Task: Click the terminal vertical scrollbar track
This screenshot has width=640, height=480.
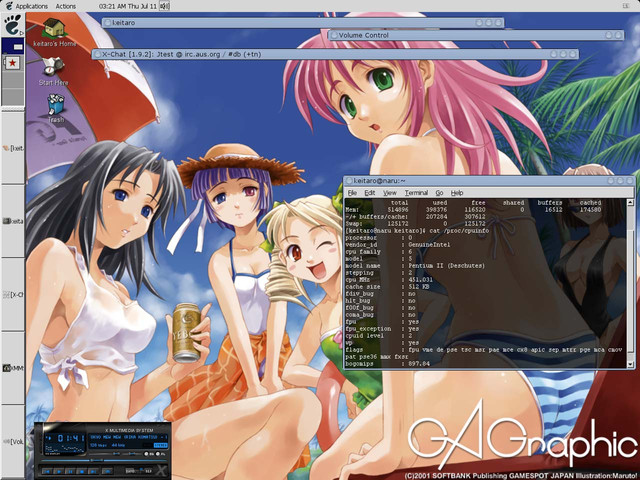Action: [x=630, y=282]
